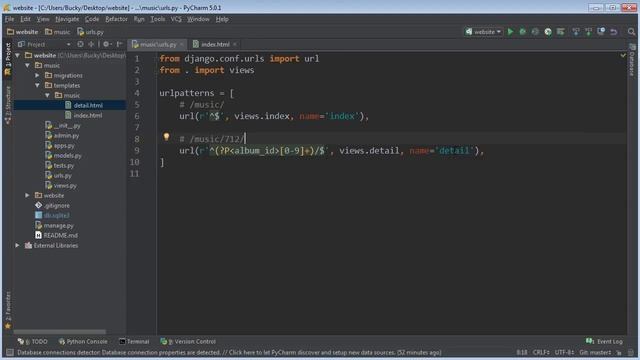Select manage.py in the project tree

[58, 225]
